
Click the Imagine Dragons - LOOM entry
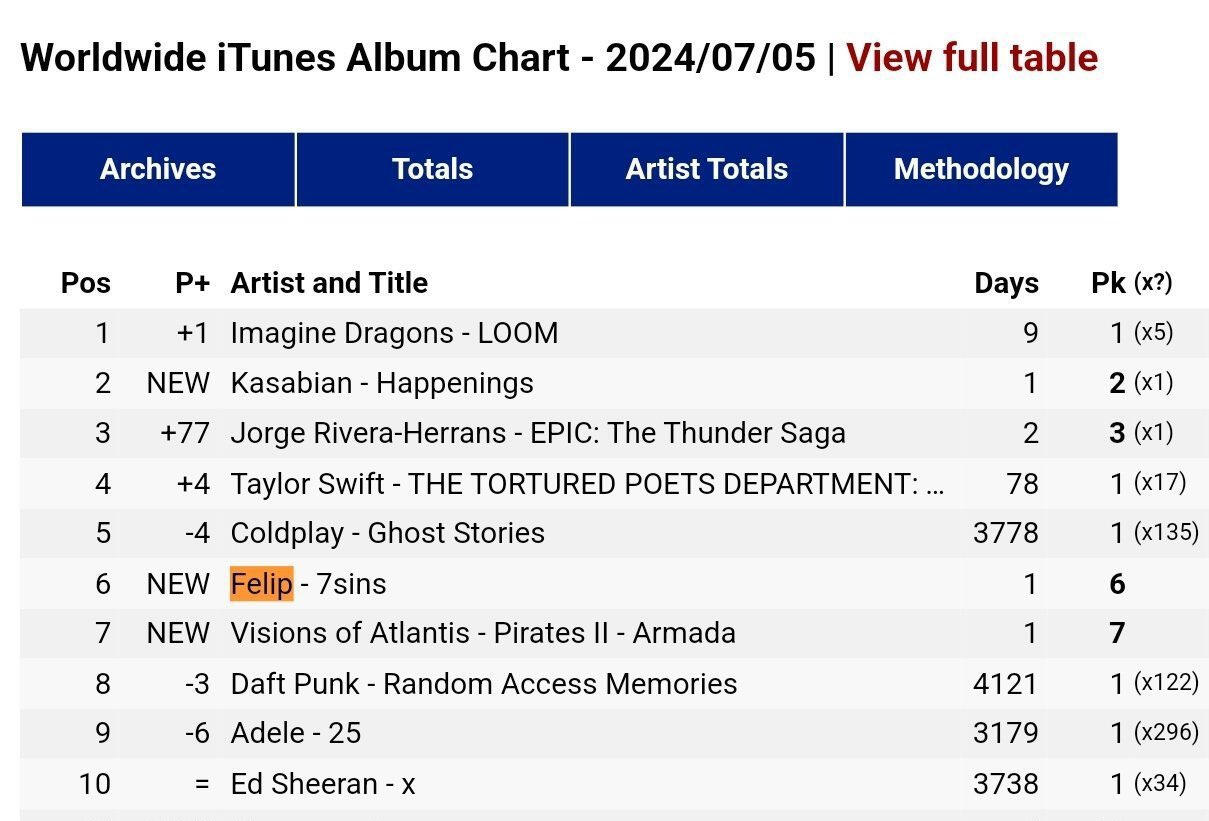click(x=394, y=333)
